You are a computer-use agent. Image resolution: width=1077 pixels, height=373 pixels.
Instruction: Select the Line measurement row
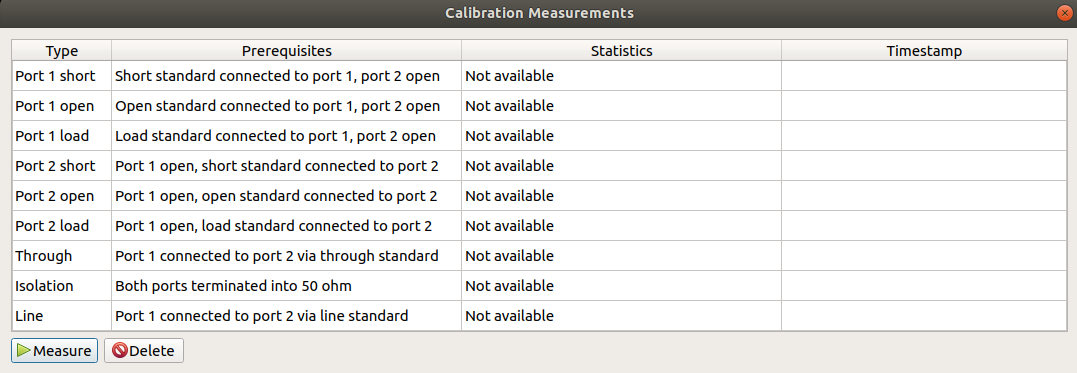539,315
